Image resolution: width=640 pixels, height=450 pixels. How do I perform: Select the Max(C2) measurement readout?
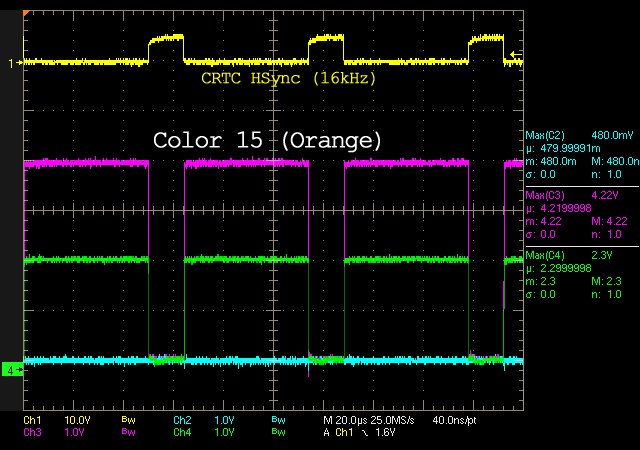coord(581,136)
